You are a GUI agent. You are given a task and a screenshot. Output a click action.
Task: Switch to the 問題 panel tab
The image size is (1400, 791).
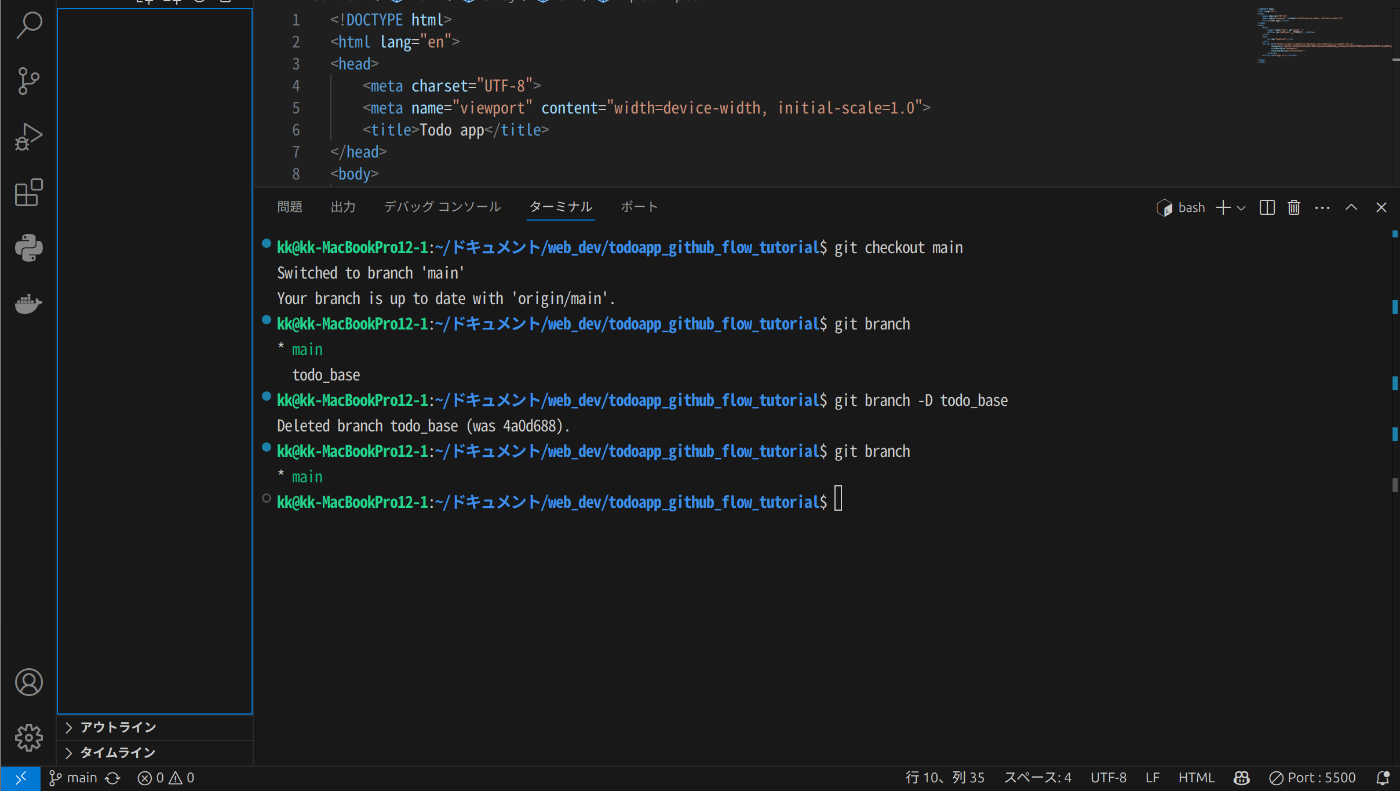(290, 207)
